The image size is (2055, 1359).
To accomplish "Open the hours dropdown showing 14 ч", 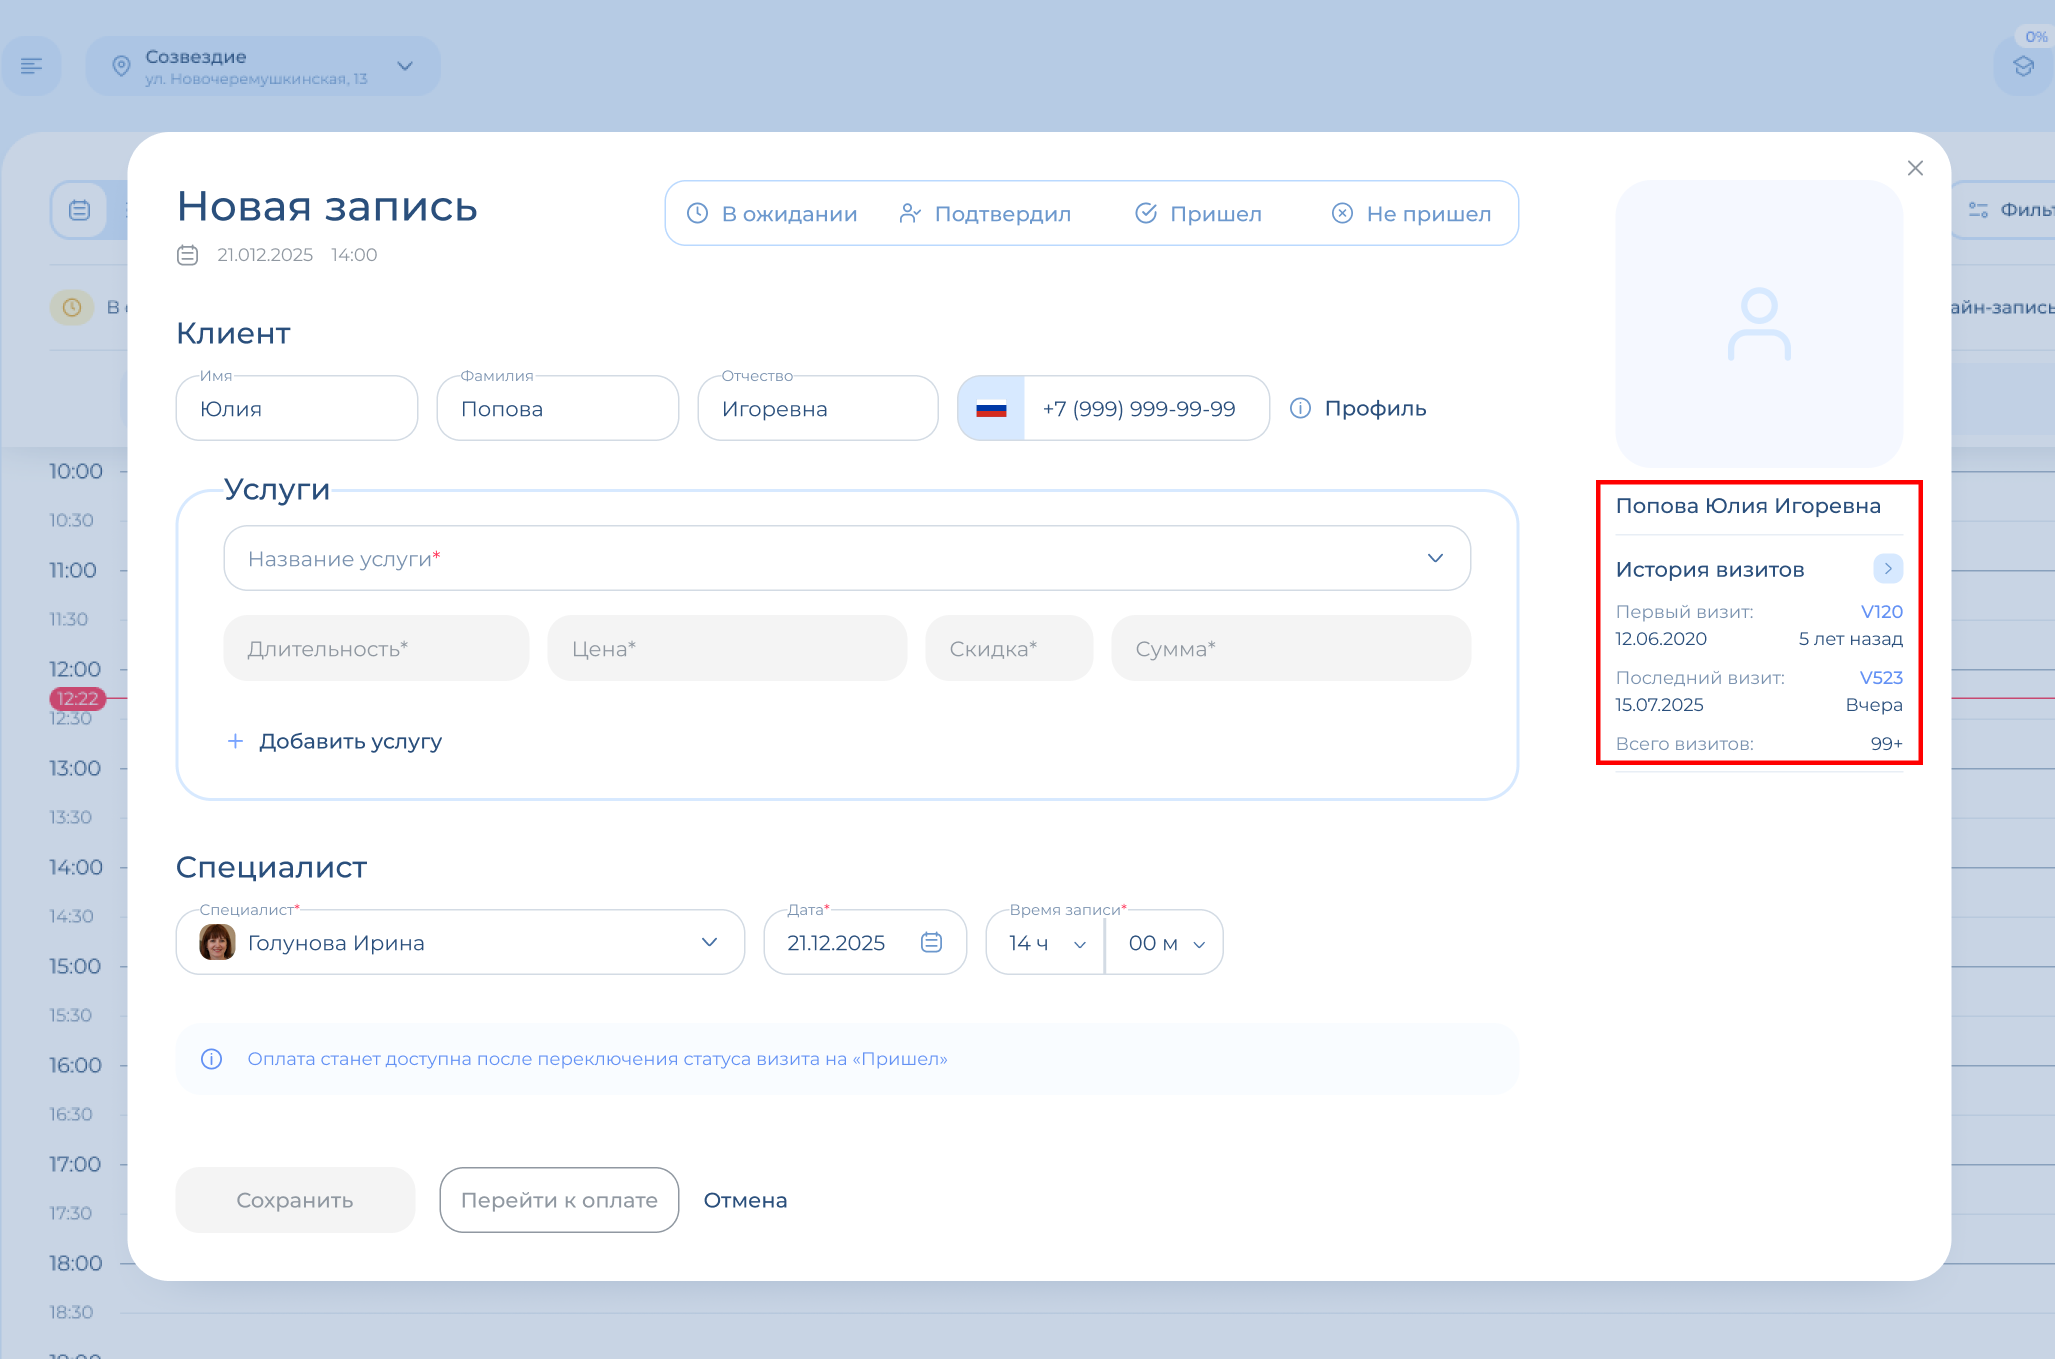I will 1045,942.
